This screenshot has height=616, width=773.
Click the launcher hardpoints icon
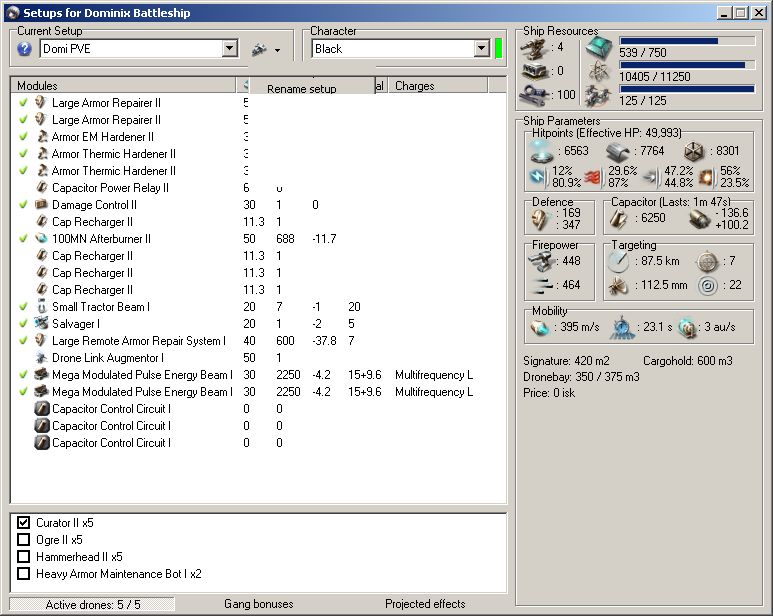(x=535, y=71)
